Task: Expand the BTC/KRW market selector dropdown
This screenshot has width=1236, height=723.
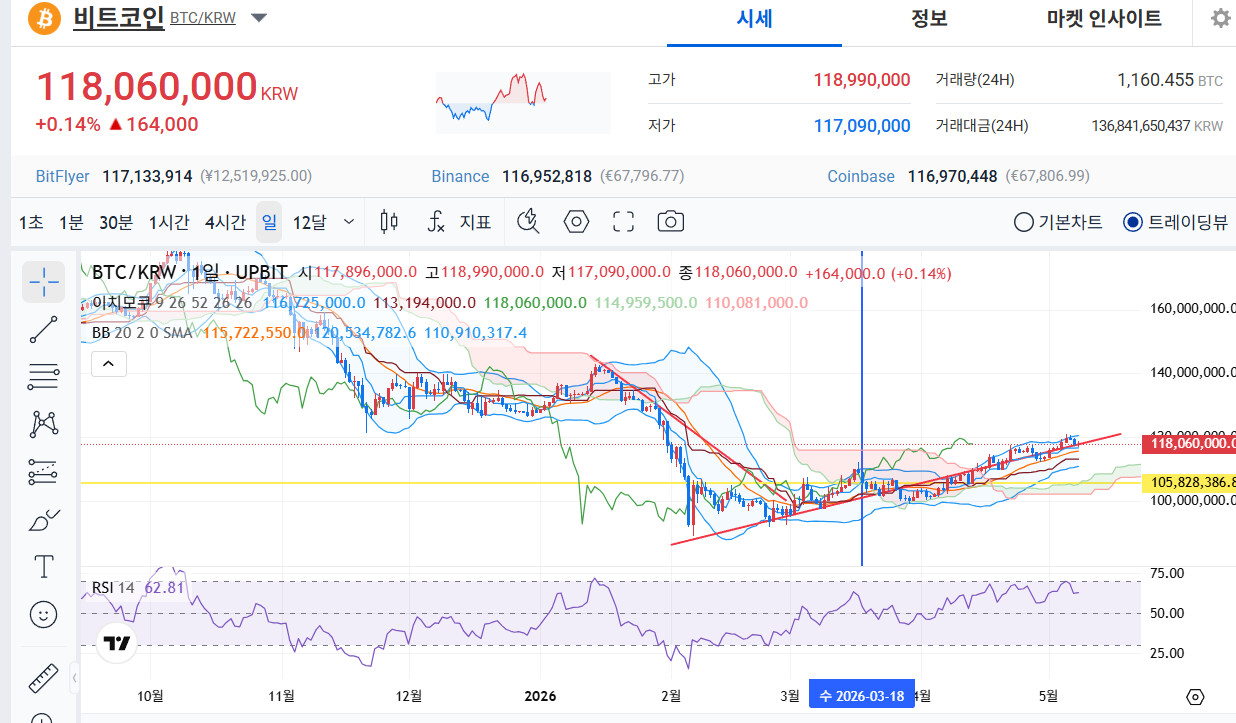Action: click(x=259, y=18)
